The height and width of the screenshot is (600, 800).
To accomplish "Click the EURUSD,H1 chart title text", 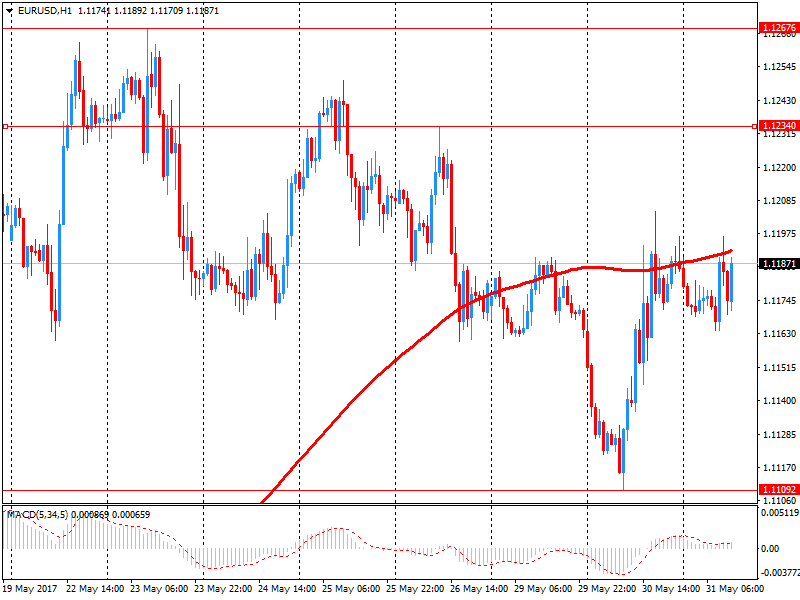I will [x=45, y=11].
